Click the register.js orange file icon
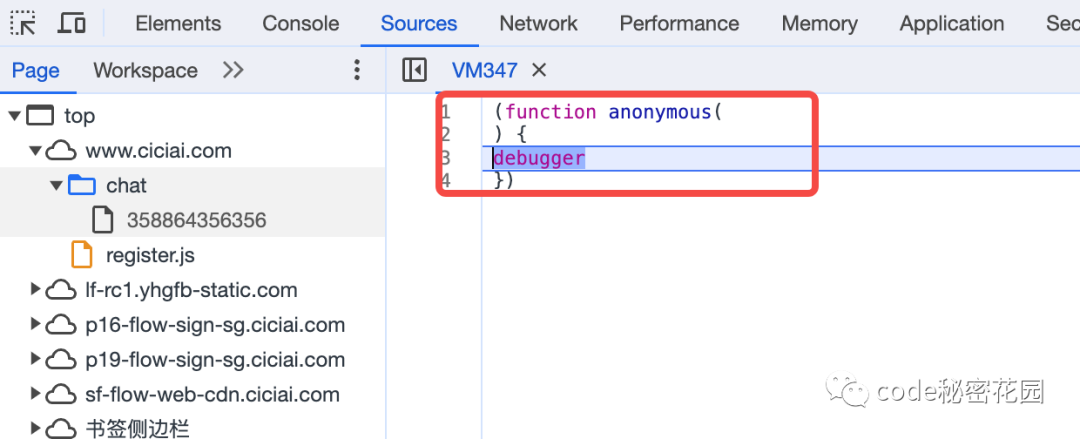 click(x=82, y=255)
